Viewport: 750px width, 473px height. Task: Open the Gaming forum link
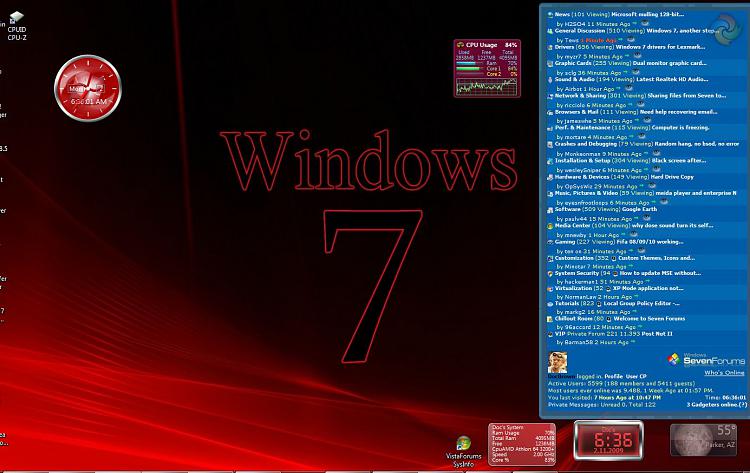[564, 242]
